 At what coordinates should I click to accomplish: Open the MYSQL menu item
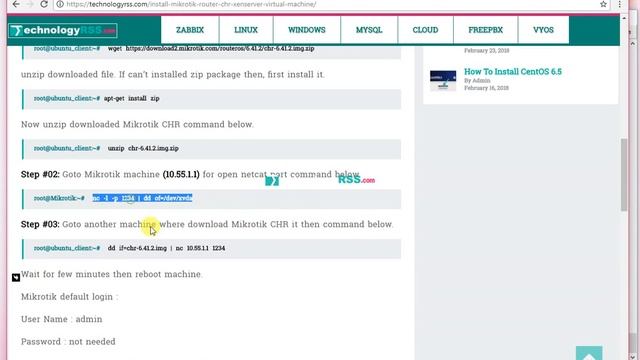[369, 30]
